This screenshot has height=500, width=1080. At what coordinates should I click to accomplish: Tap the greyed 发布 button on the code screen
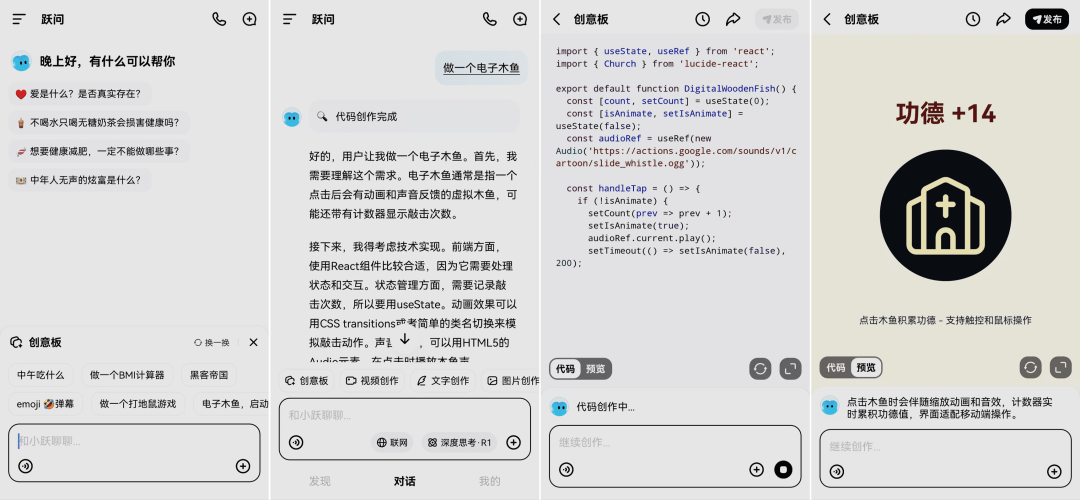[777, 19]
